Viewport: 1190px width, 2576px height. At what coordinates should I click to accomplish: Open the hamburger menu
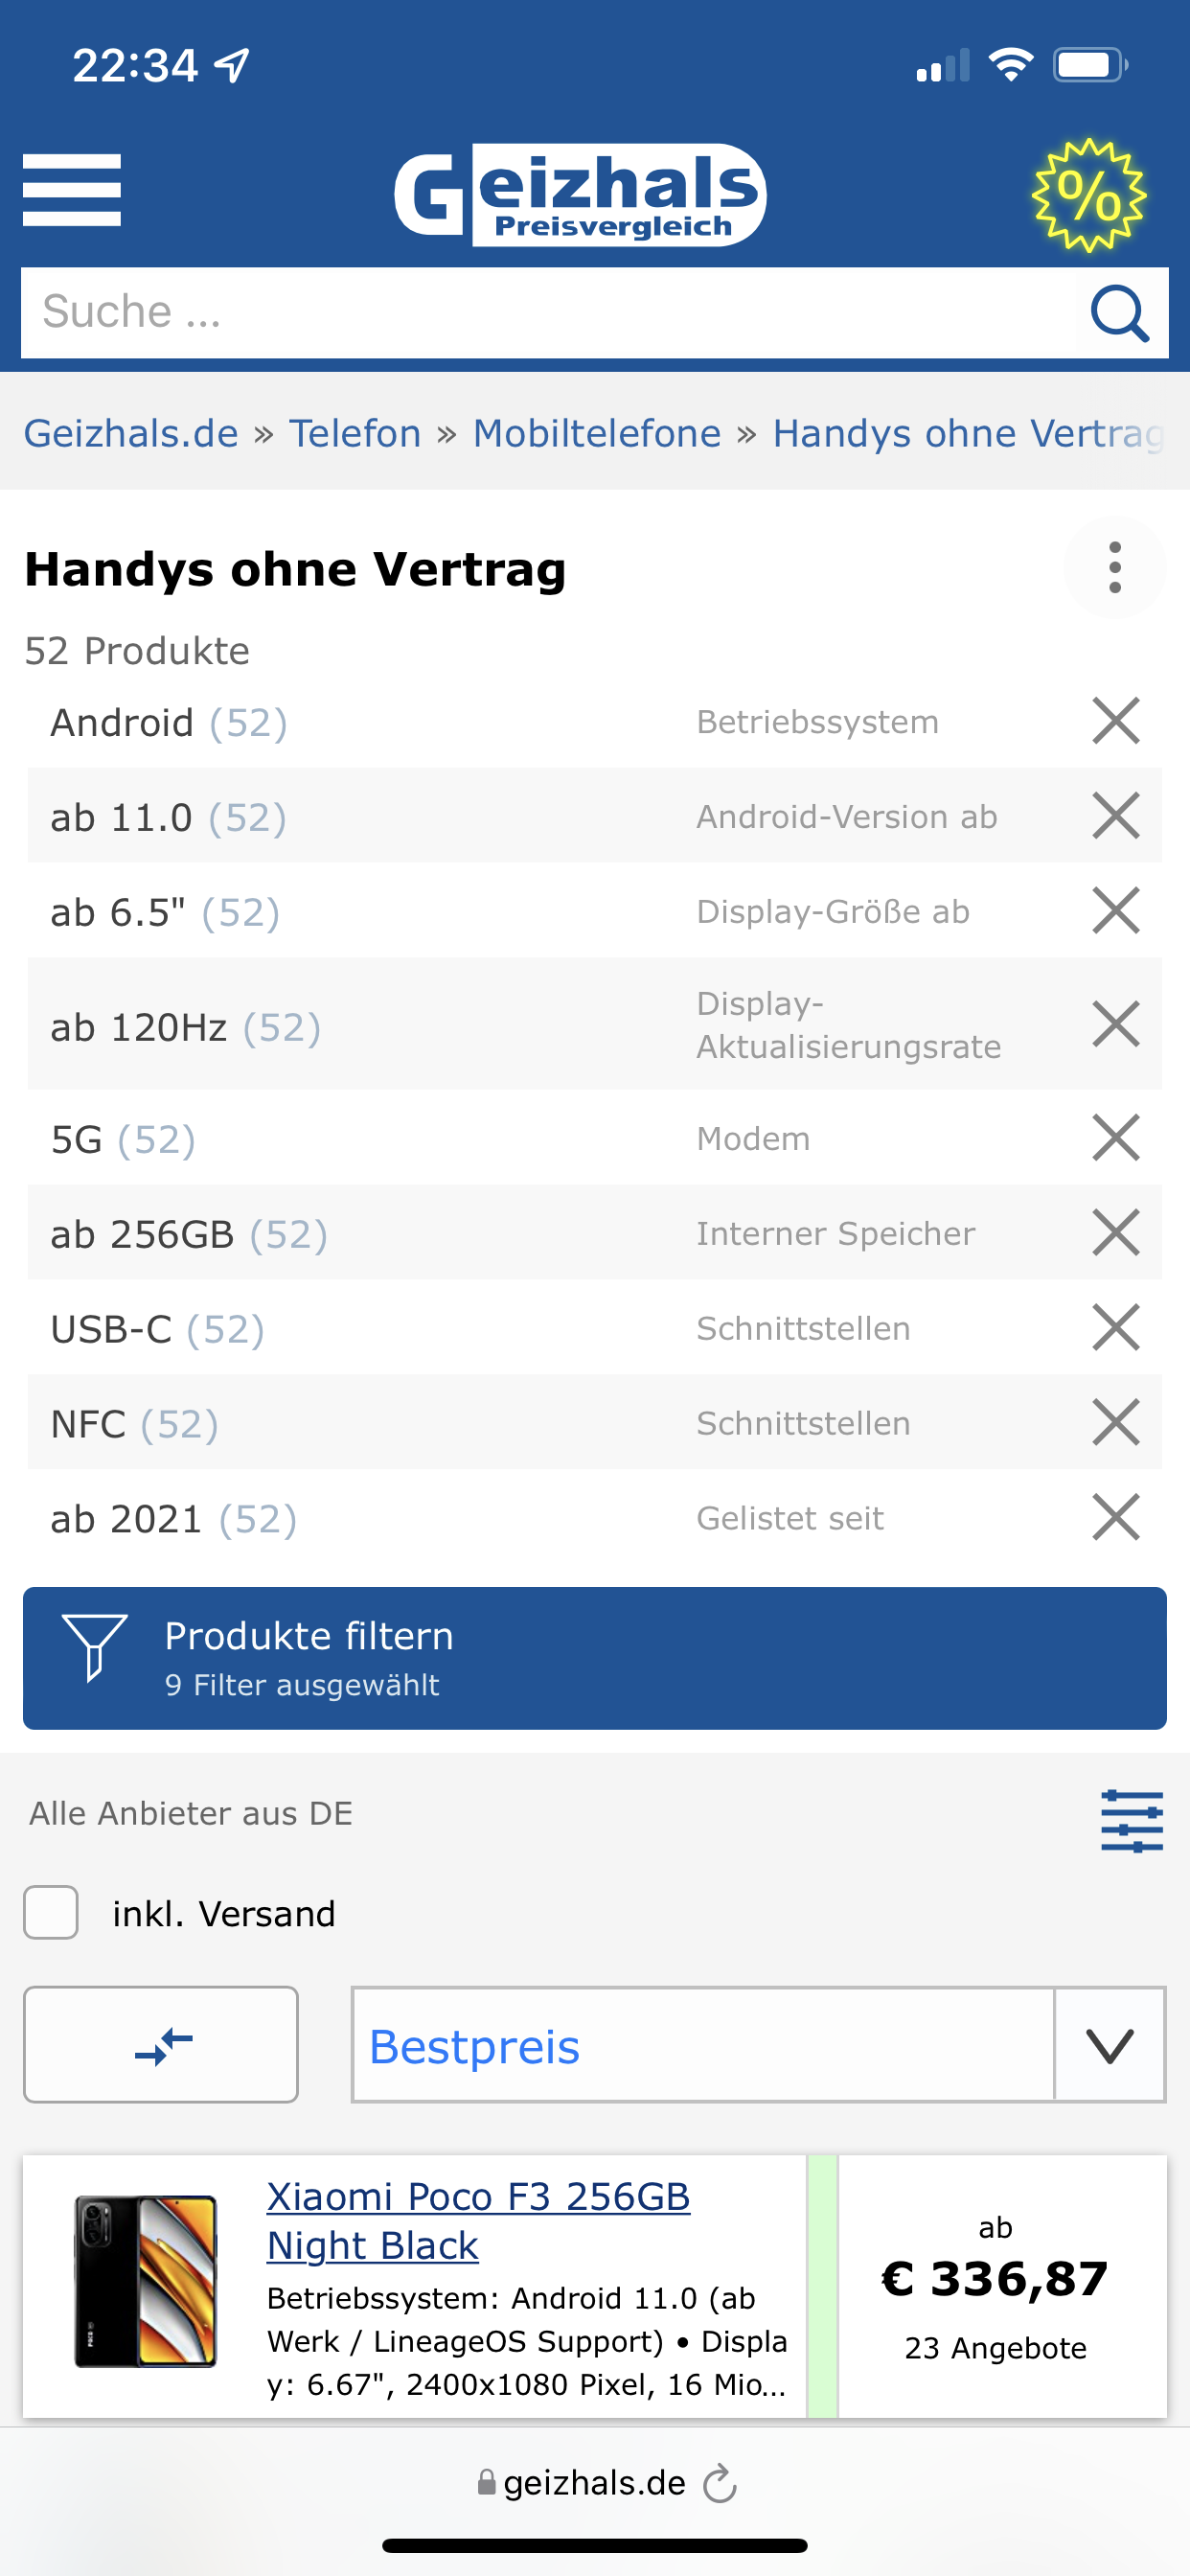point(72,190)
